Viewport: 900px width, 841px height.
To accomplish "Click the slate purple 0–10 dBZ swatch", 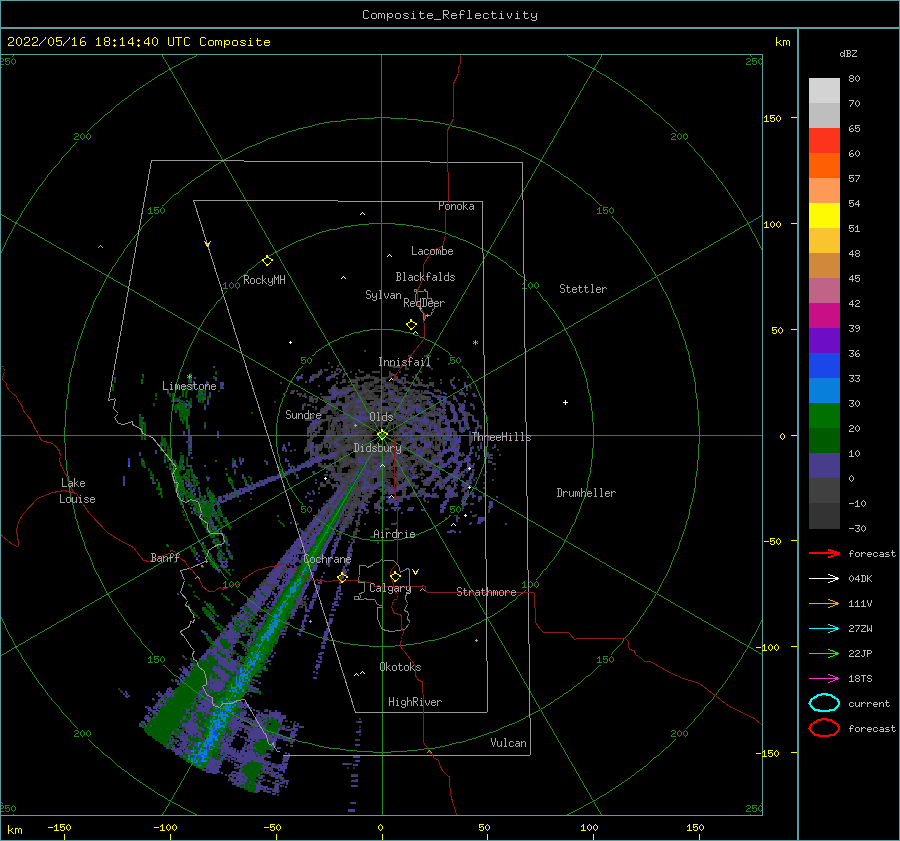I will (x=824, y=466).
